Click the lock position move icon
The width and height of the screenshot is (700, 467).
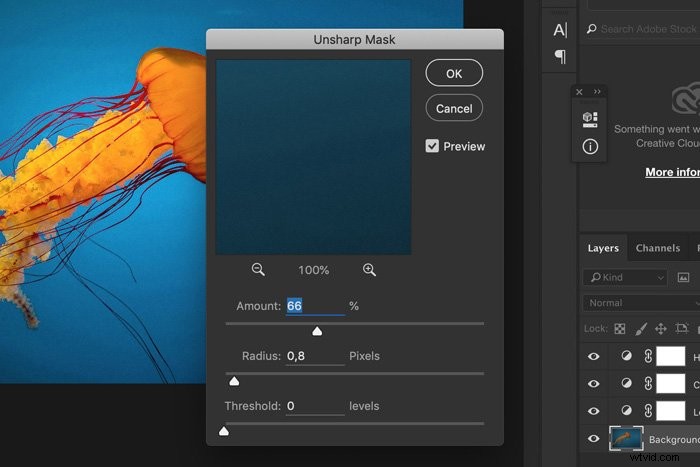point(660,329)
